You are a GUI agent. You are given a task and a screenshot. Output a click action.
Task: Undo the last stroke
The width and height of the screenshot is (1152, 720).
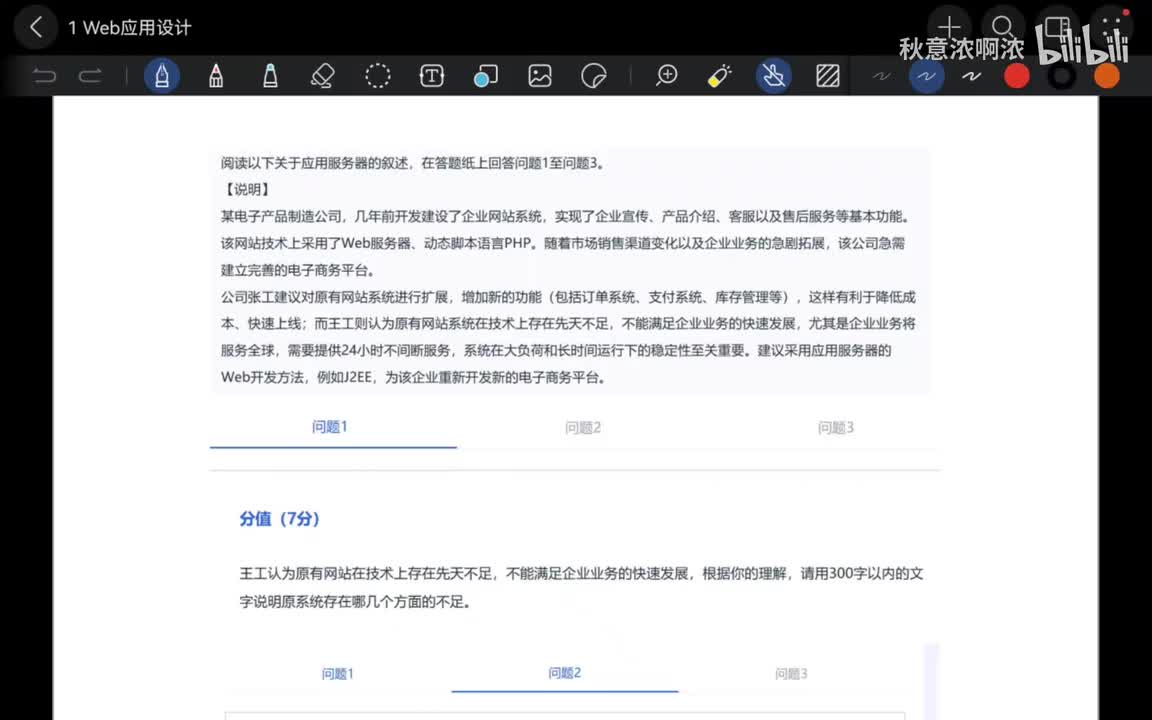(x=44, y=76)
